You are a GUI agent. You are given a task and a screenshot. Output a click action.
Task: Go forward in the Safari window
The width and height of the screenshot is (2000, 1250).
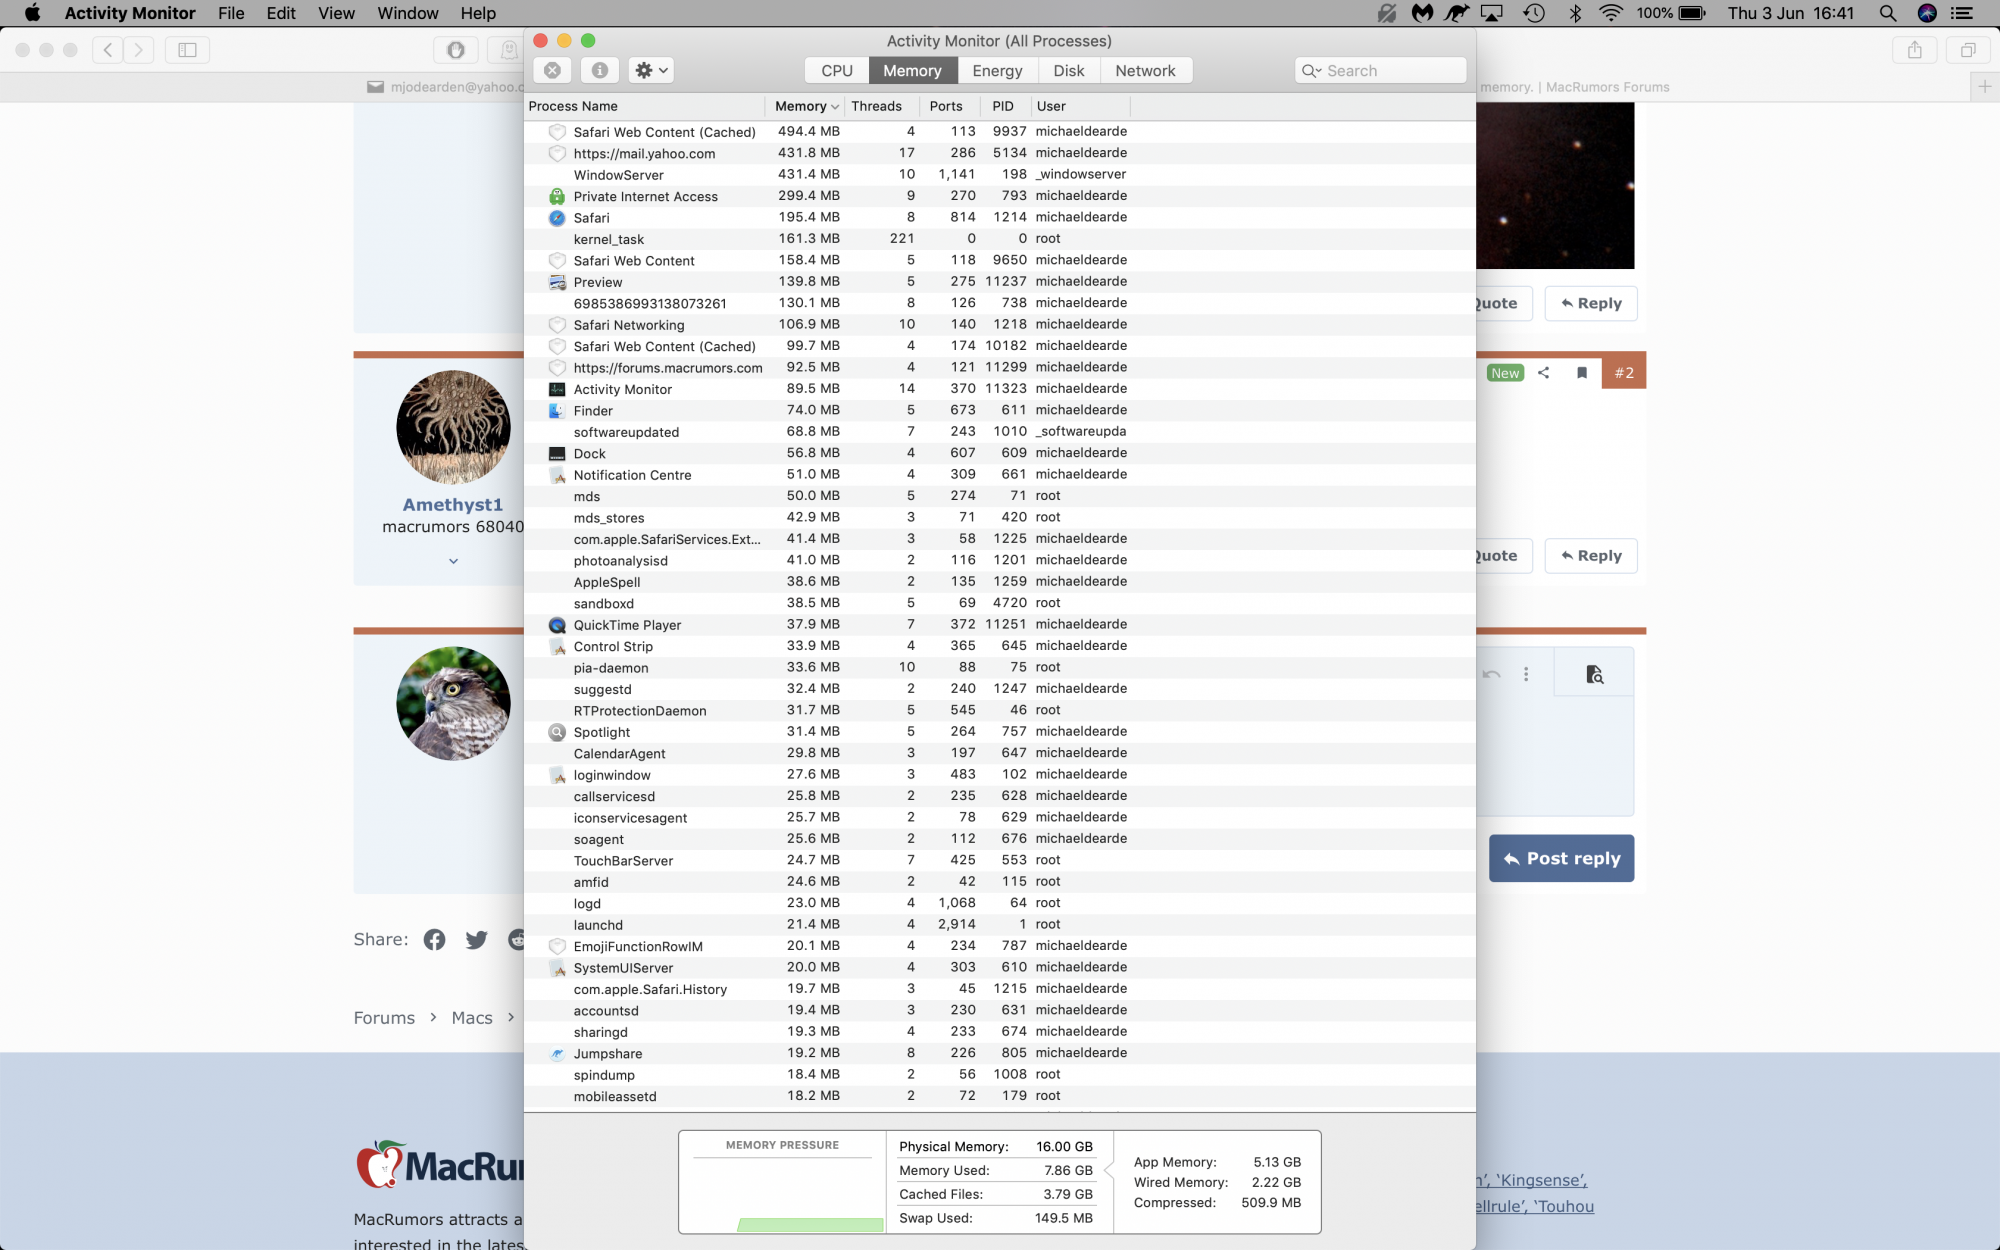139,49
